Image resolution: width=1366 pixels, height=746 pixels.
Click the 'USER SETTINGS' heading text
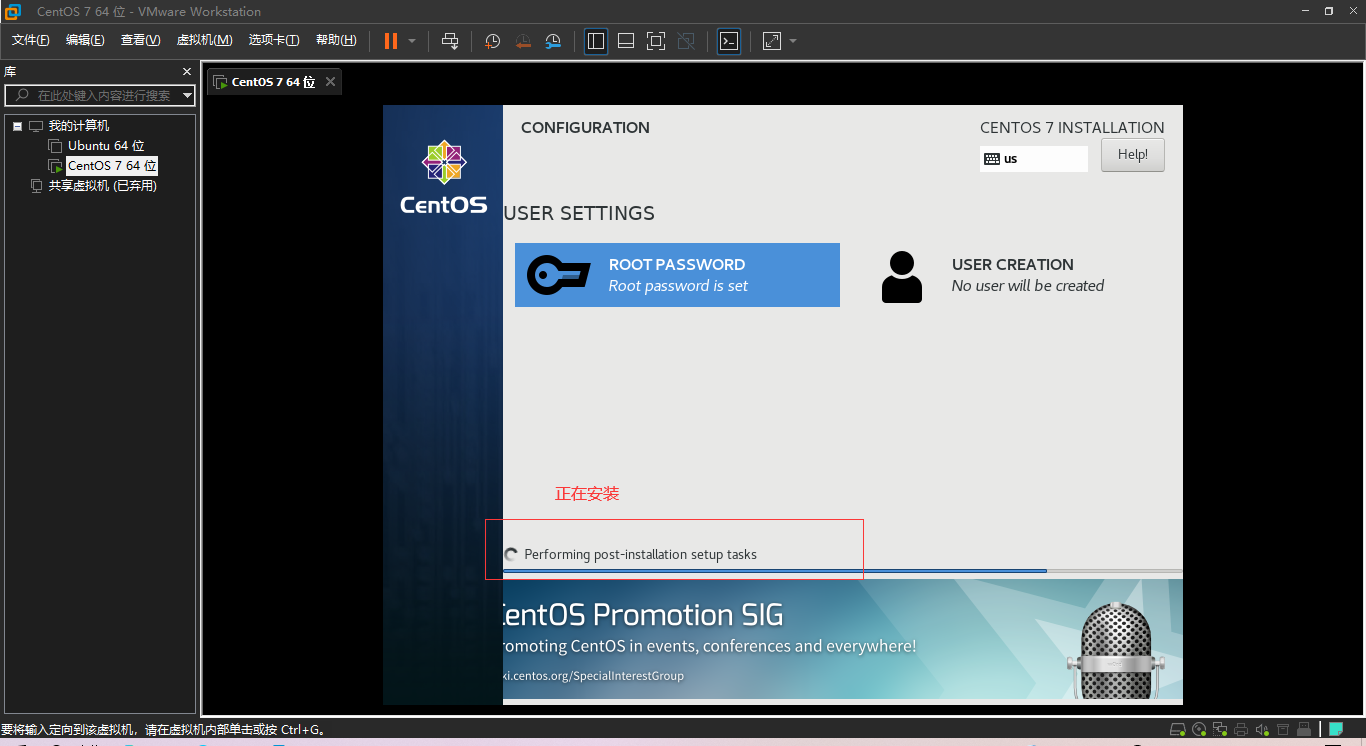579,213
